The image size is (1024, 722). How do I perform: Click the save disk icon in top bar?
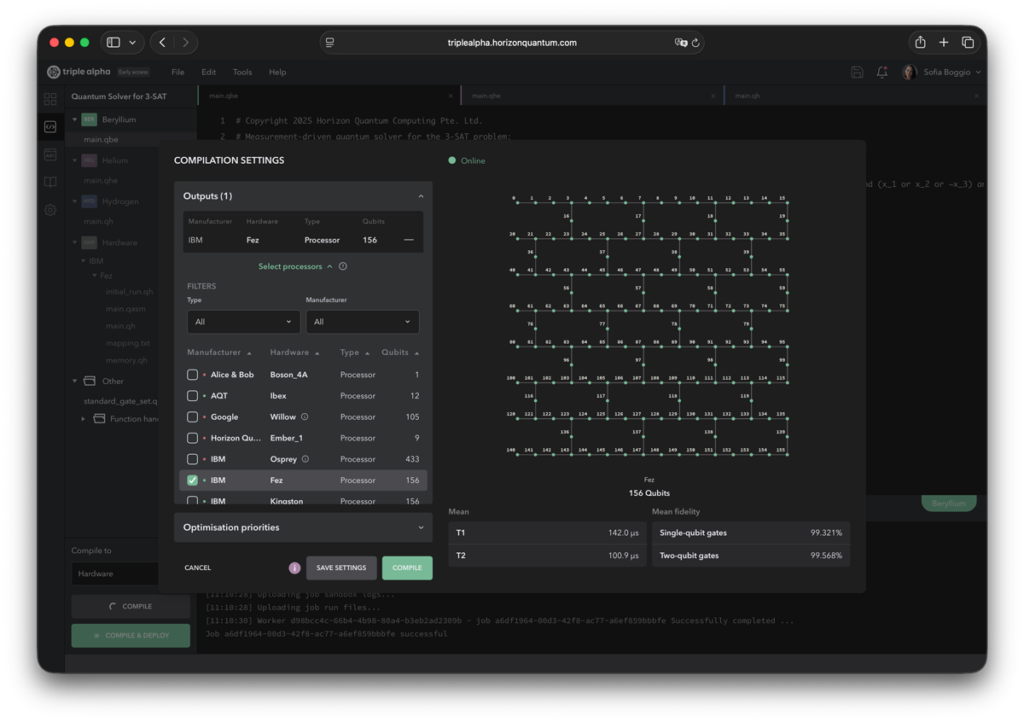857,72
